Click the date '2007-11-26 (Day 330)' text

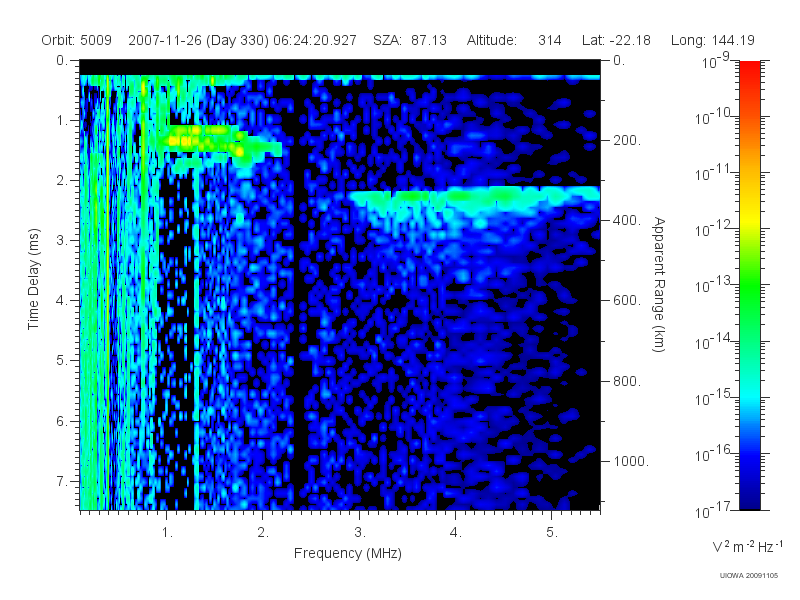pyautogui.click(x=198, y=40)
